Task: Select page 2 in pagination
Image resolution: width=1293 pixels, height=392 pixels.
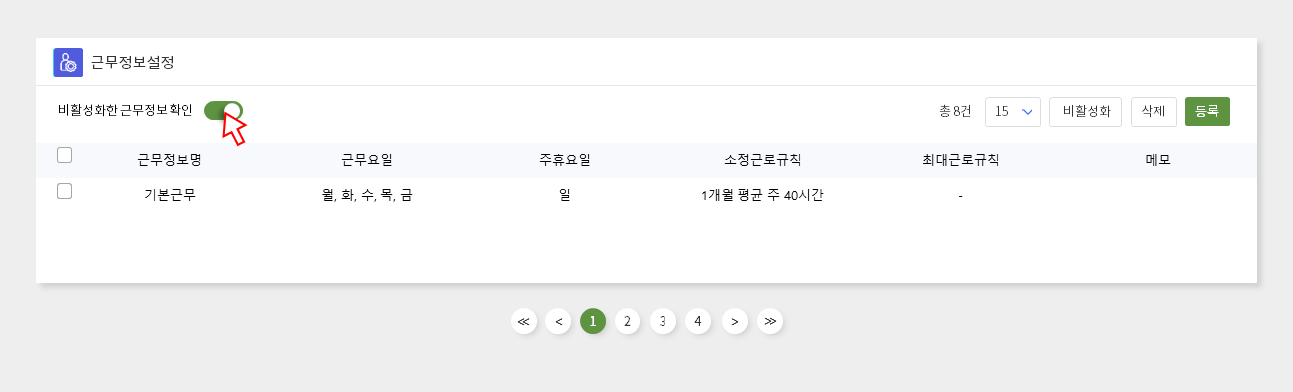Action: (627, 321)
